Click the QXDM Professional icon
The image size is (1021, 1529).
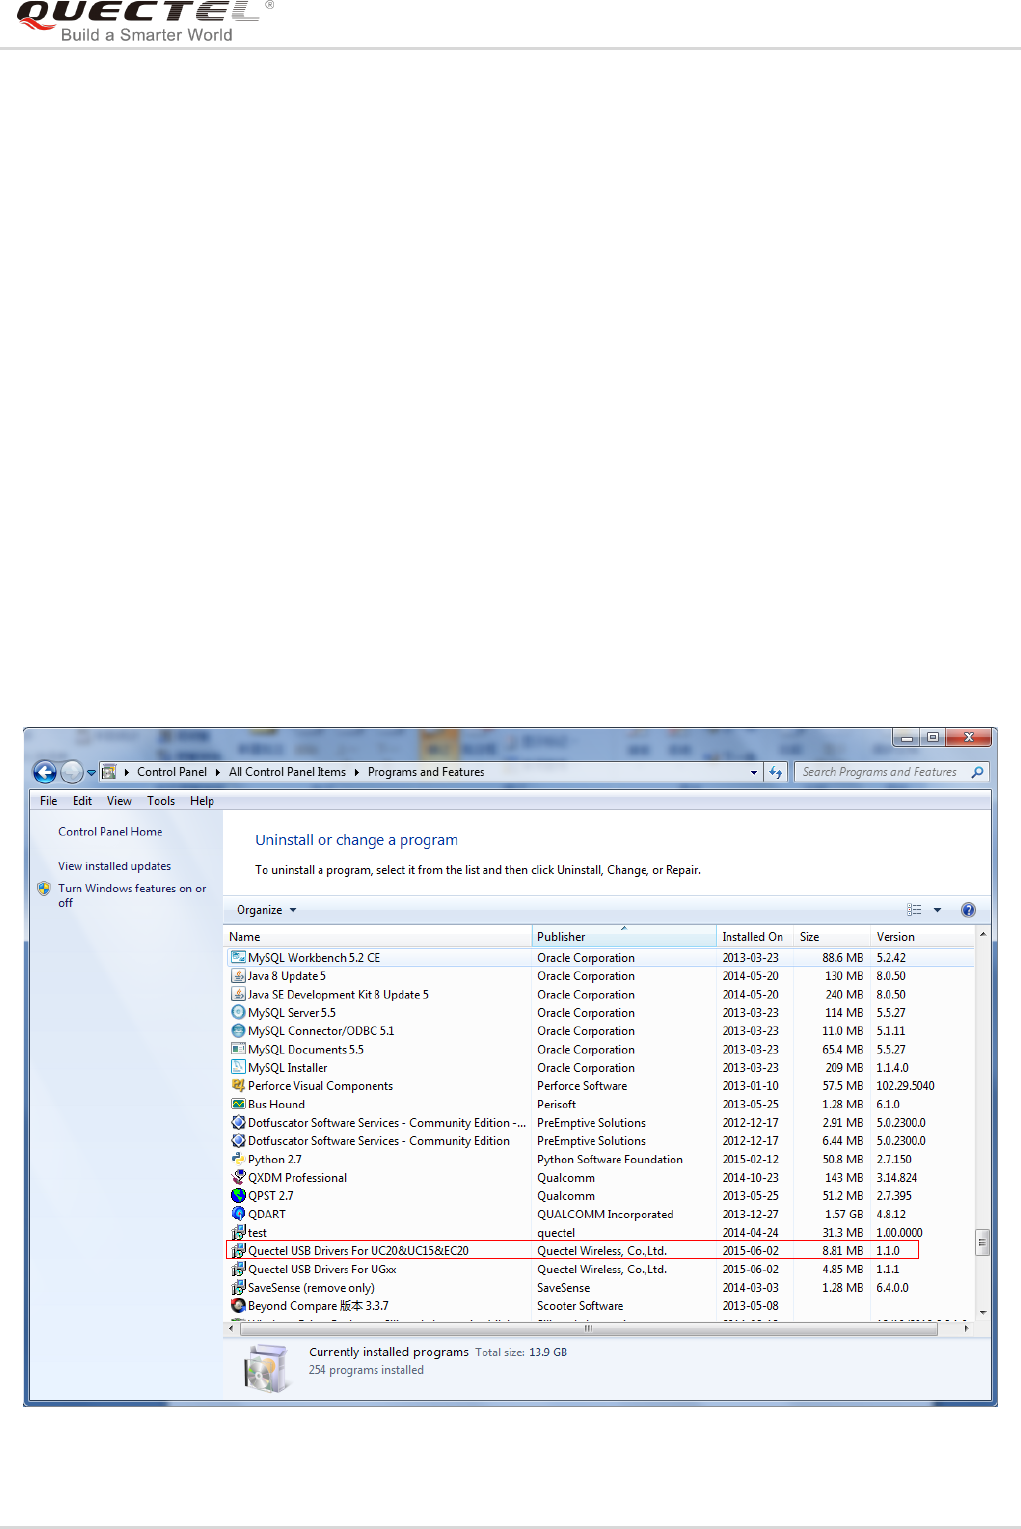[x=238, y=1177]
